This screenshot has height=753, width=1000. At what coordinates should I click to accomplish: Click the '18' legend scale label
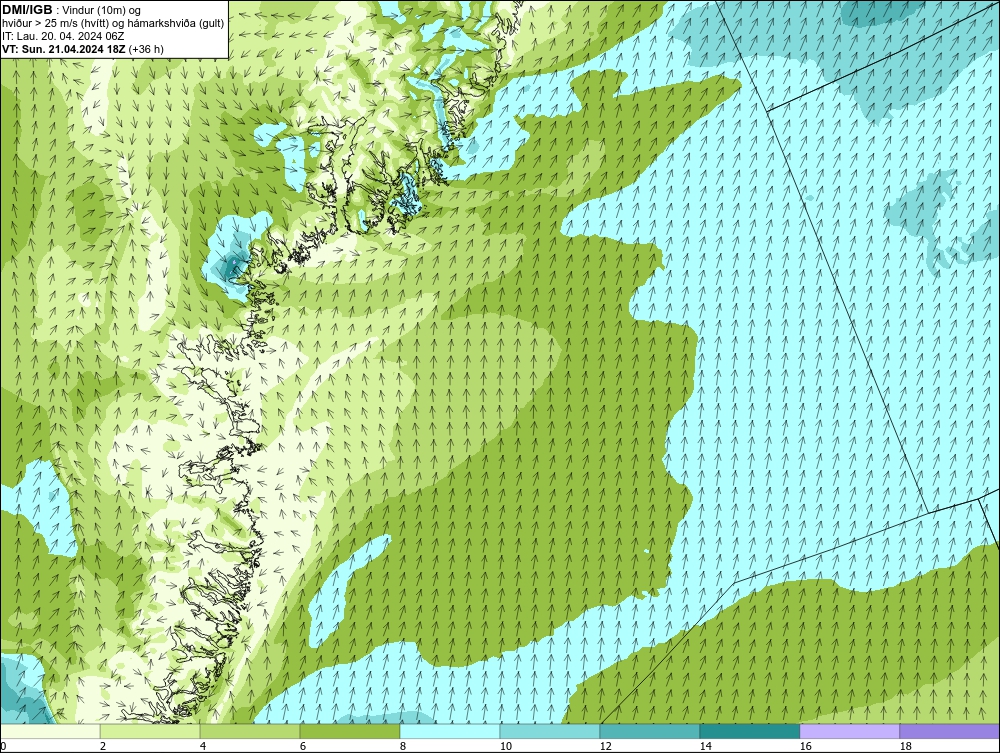tap(905, 746)
